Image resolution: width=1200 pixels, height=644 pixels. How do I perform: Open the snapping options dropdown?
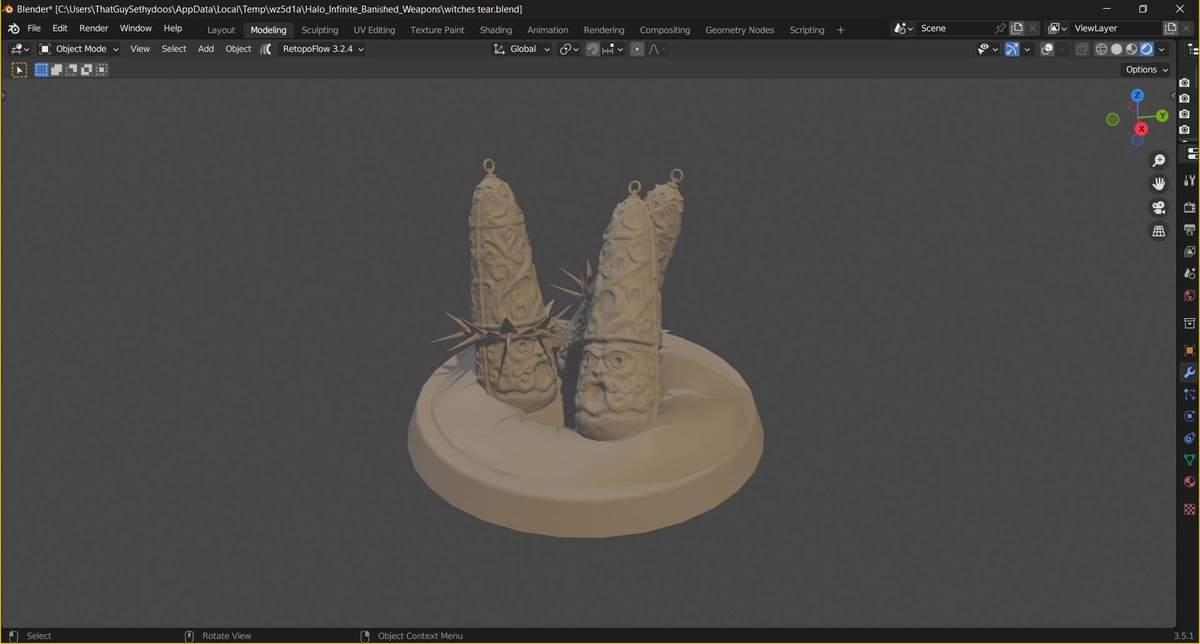click(x=612, y=49)
